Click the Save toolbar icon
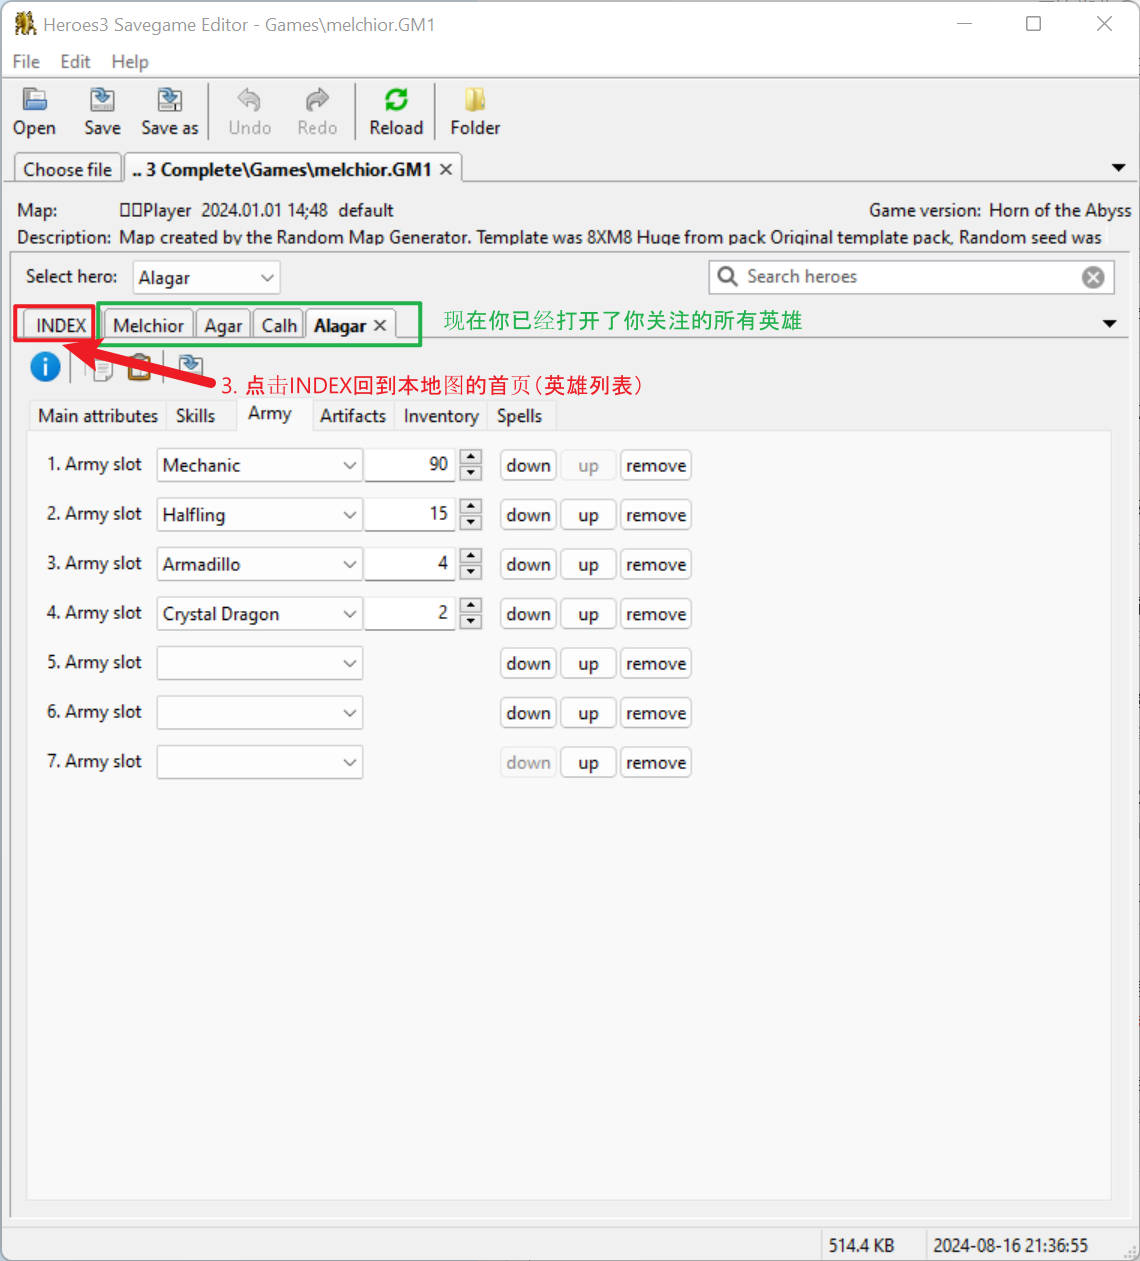Image resolution: width=1140 pixels, height=1261 pixels. (102, 100)
